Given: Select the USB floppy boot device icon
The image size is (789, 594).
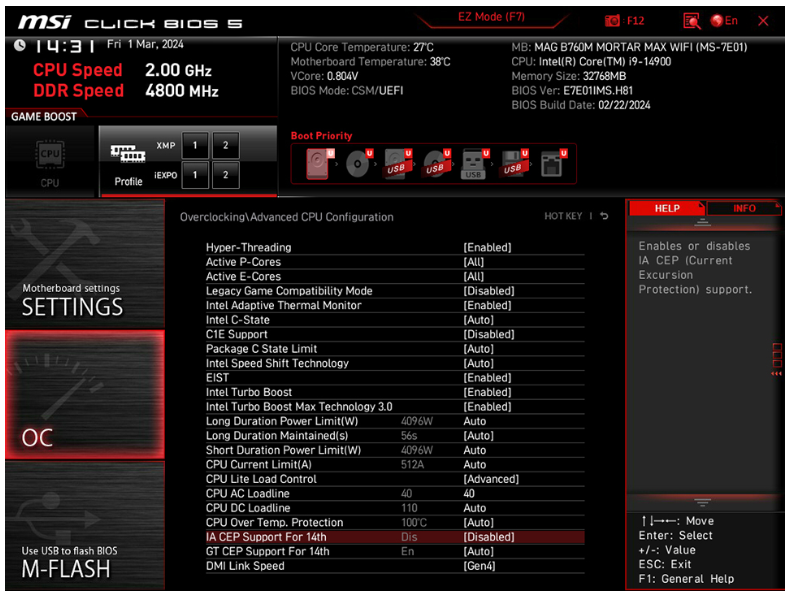Looking at the screenshot, I should 514,164.
